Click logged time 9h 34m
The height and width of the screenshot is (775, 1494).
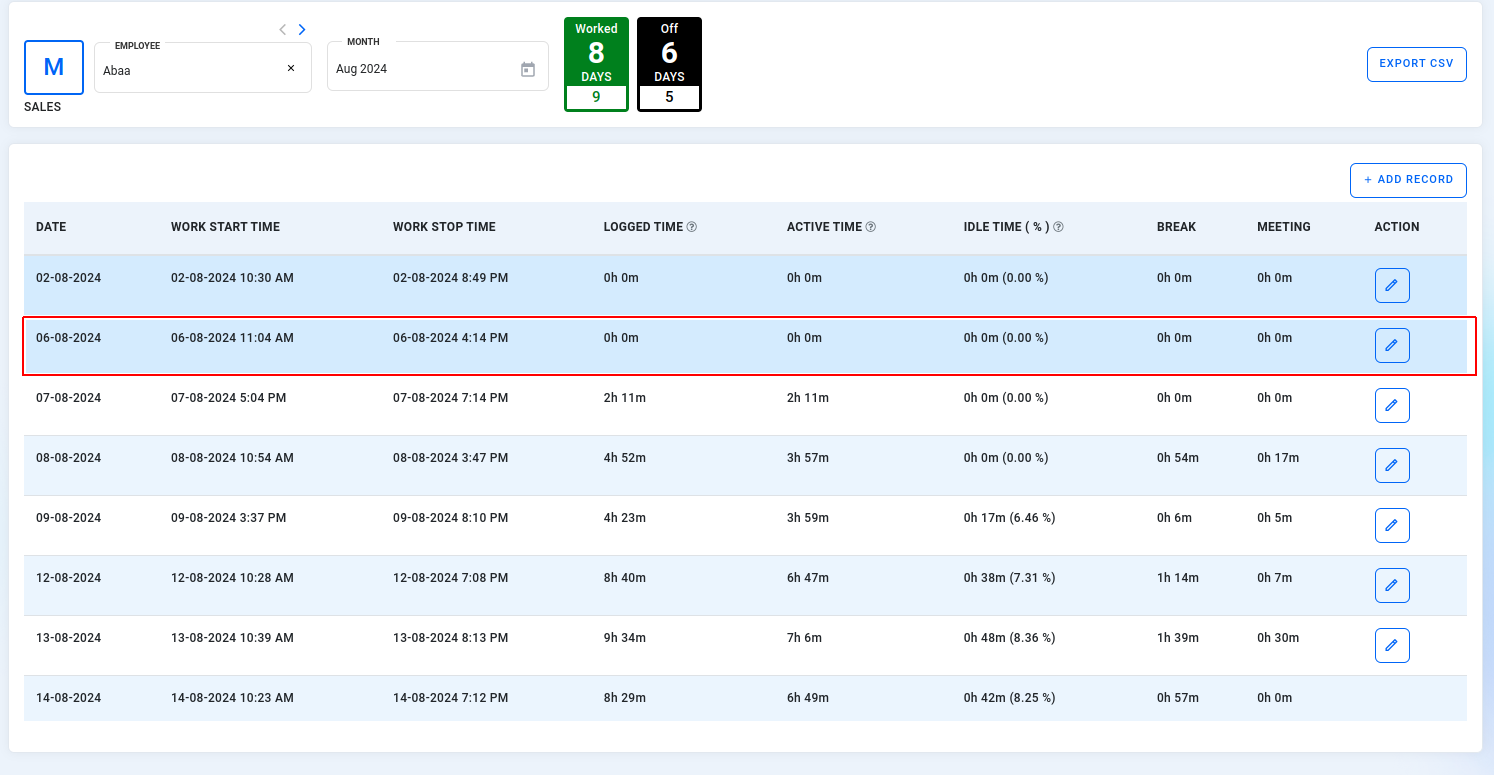tap(625, 638)
